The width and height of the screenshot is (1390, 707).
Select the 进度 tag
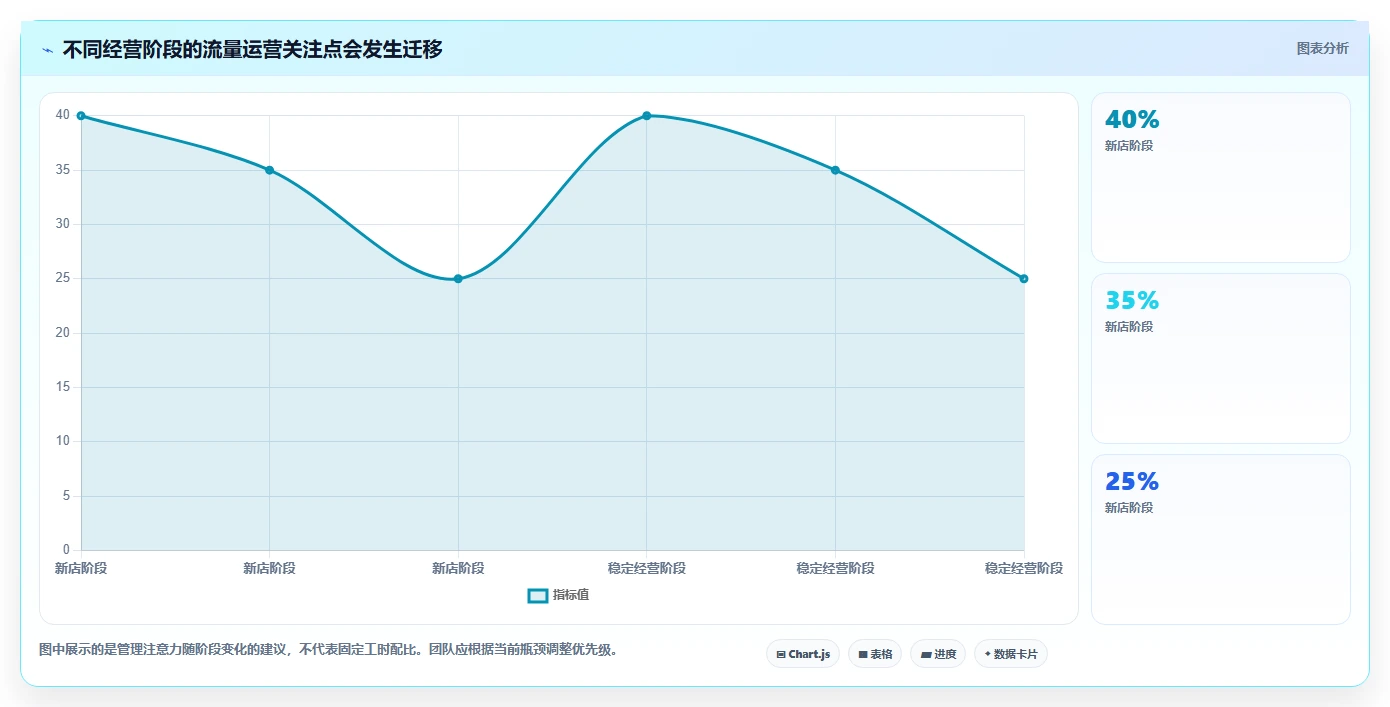pos(938,654)
